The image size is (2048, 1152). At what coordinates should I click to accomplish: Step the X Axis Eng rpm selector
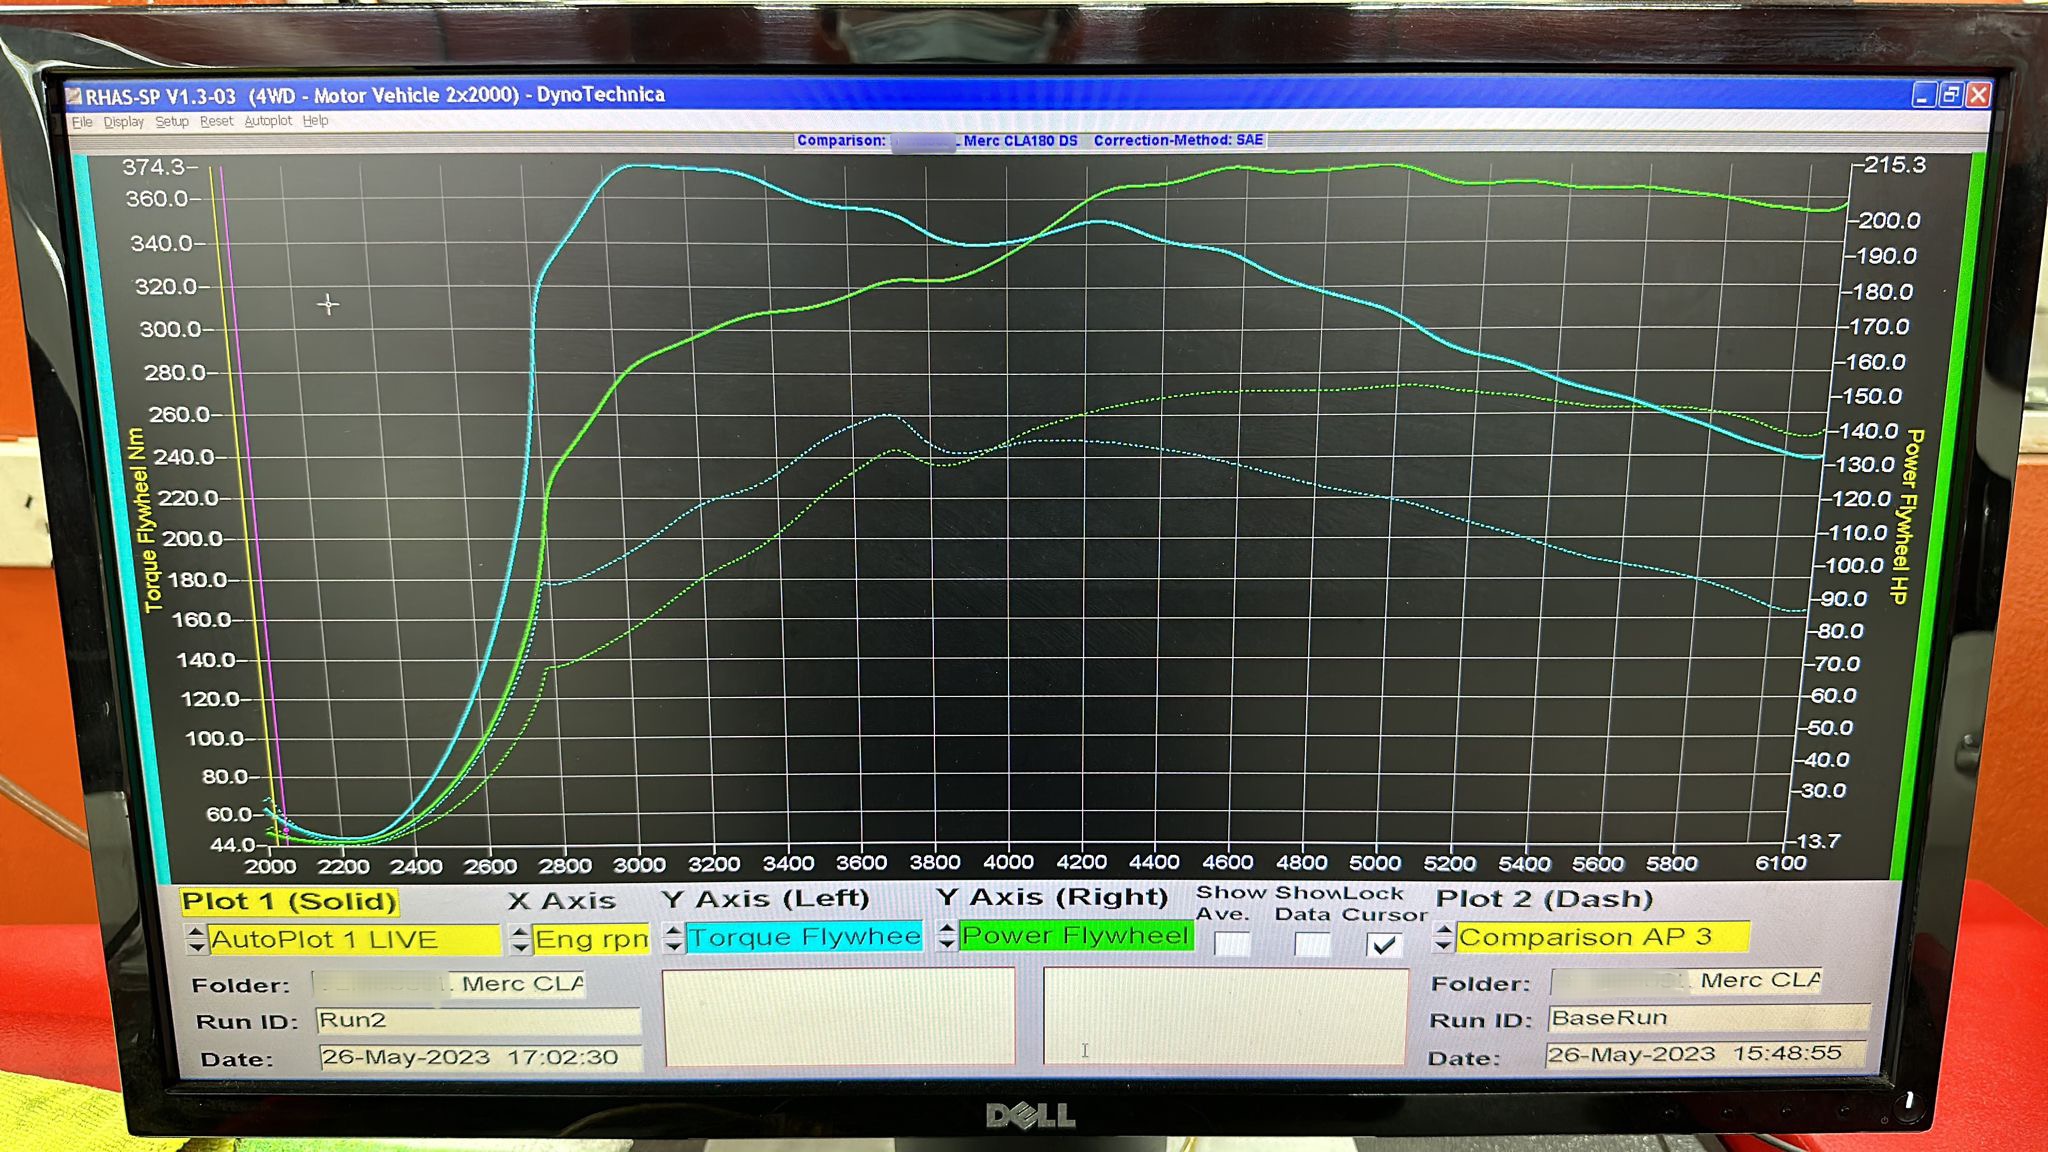pyautogui.click(x=520, y=939)
